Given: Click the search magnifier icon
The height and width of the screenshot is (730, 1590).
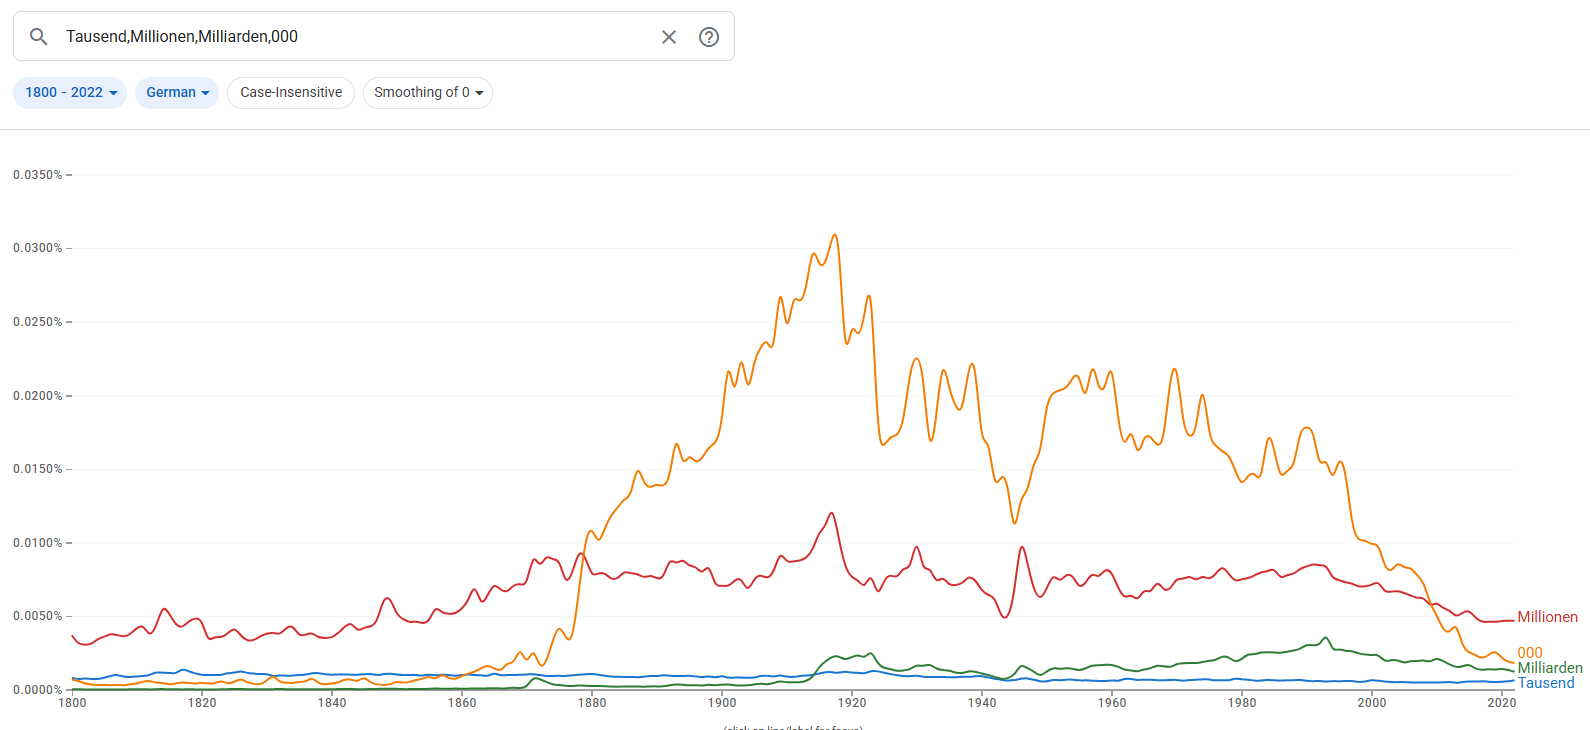Looking at the screenshot, I should click(39, 37).
